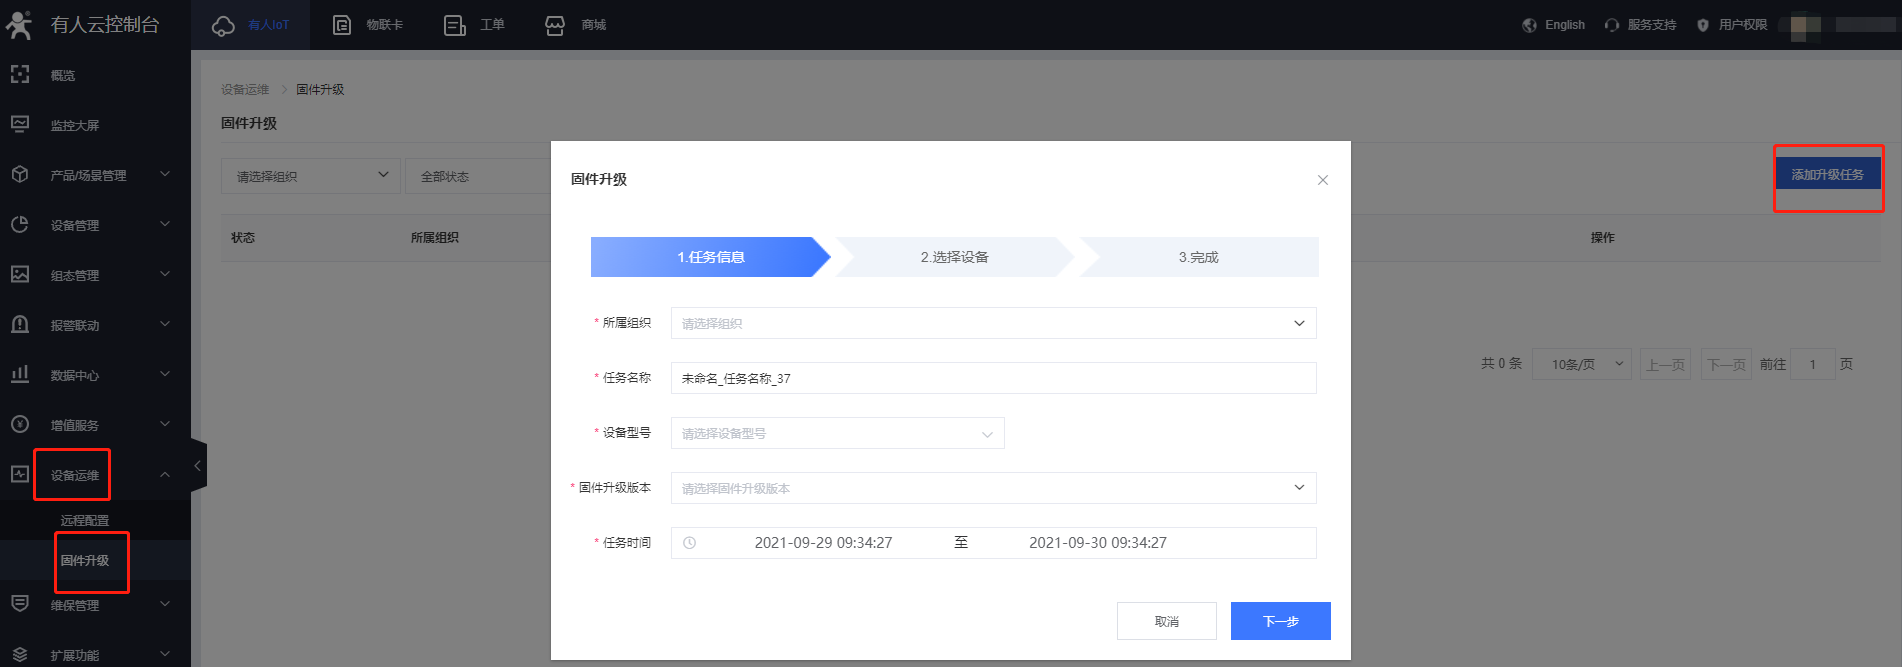Open the 所属组织 dropdown in the dialog
This screenshot has height=667, width=1902.
click(x=993, y=323)
